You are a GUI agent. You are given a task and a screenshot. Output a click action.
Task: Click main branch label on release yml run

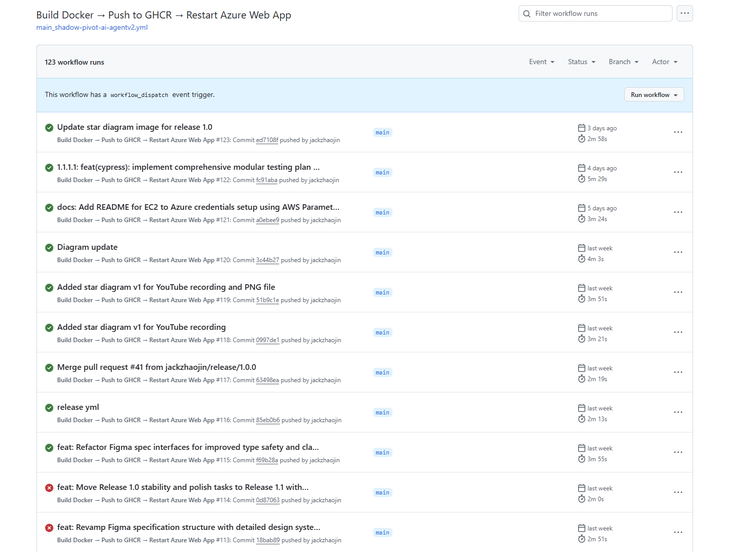coord(382,412)
